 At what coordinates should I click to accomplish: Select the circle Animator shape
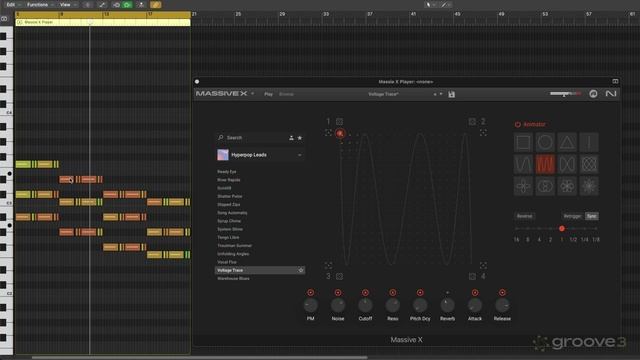[545, 142]
